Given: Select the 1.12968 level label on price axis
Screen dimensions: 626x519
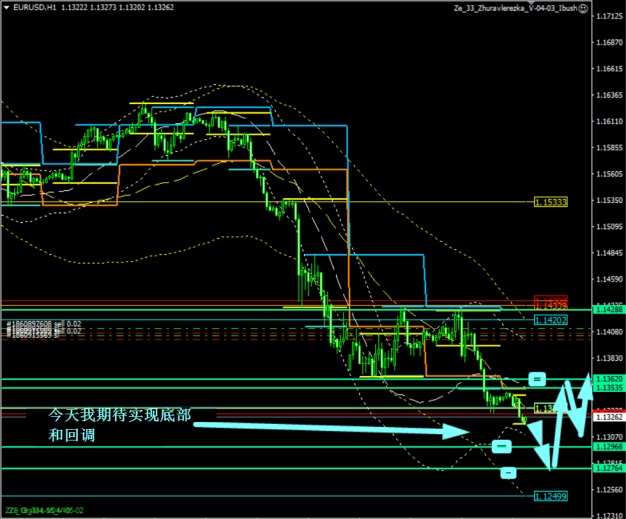Looking at the screenshot, I should click(608, 447).
